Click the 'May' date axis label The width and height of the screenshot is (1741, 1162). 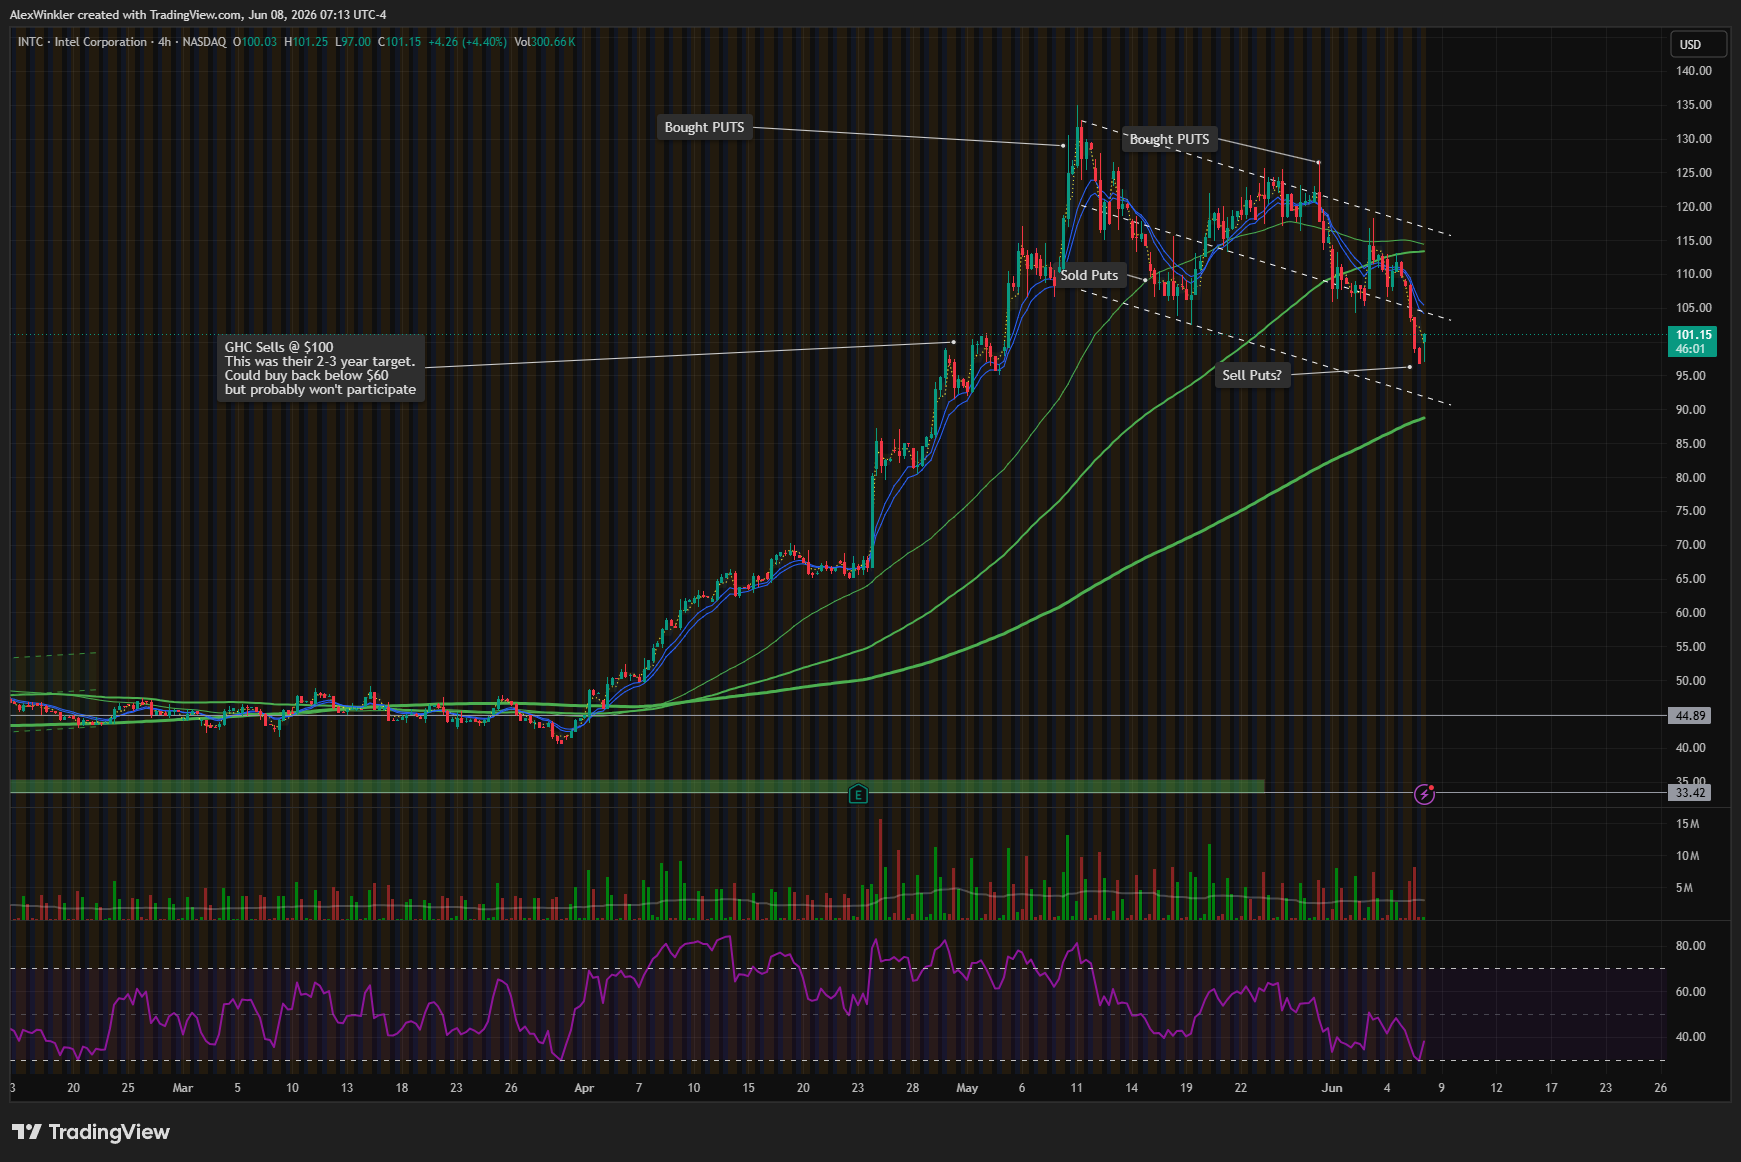click(967, 1088)
